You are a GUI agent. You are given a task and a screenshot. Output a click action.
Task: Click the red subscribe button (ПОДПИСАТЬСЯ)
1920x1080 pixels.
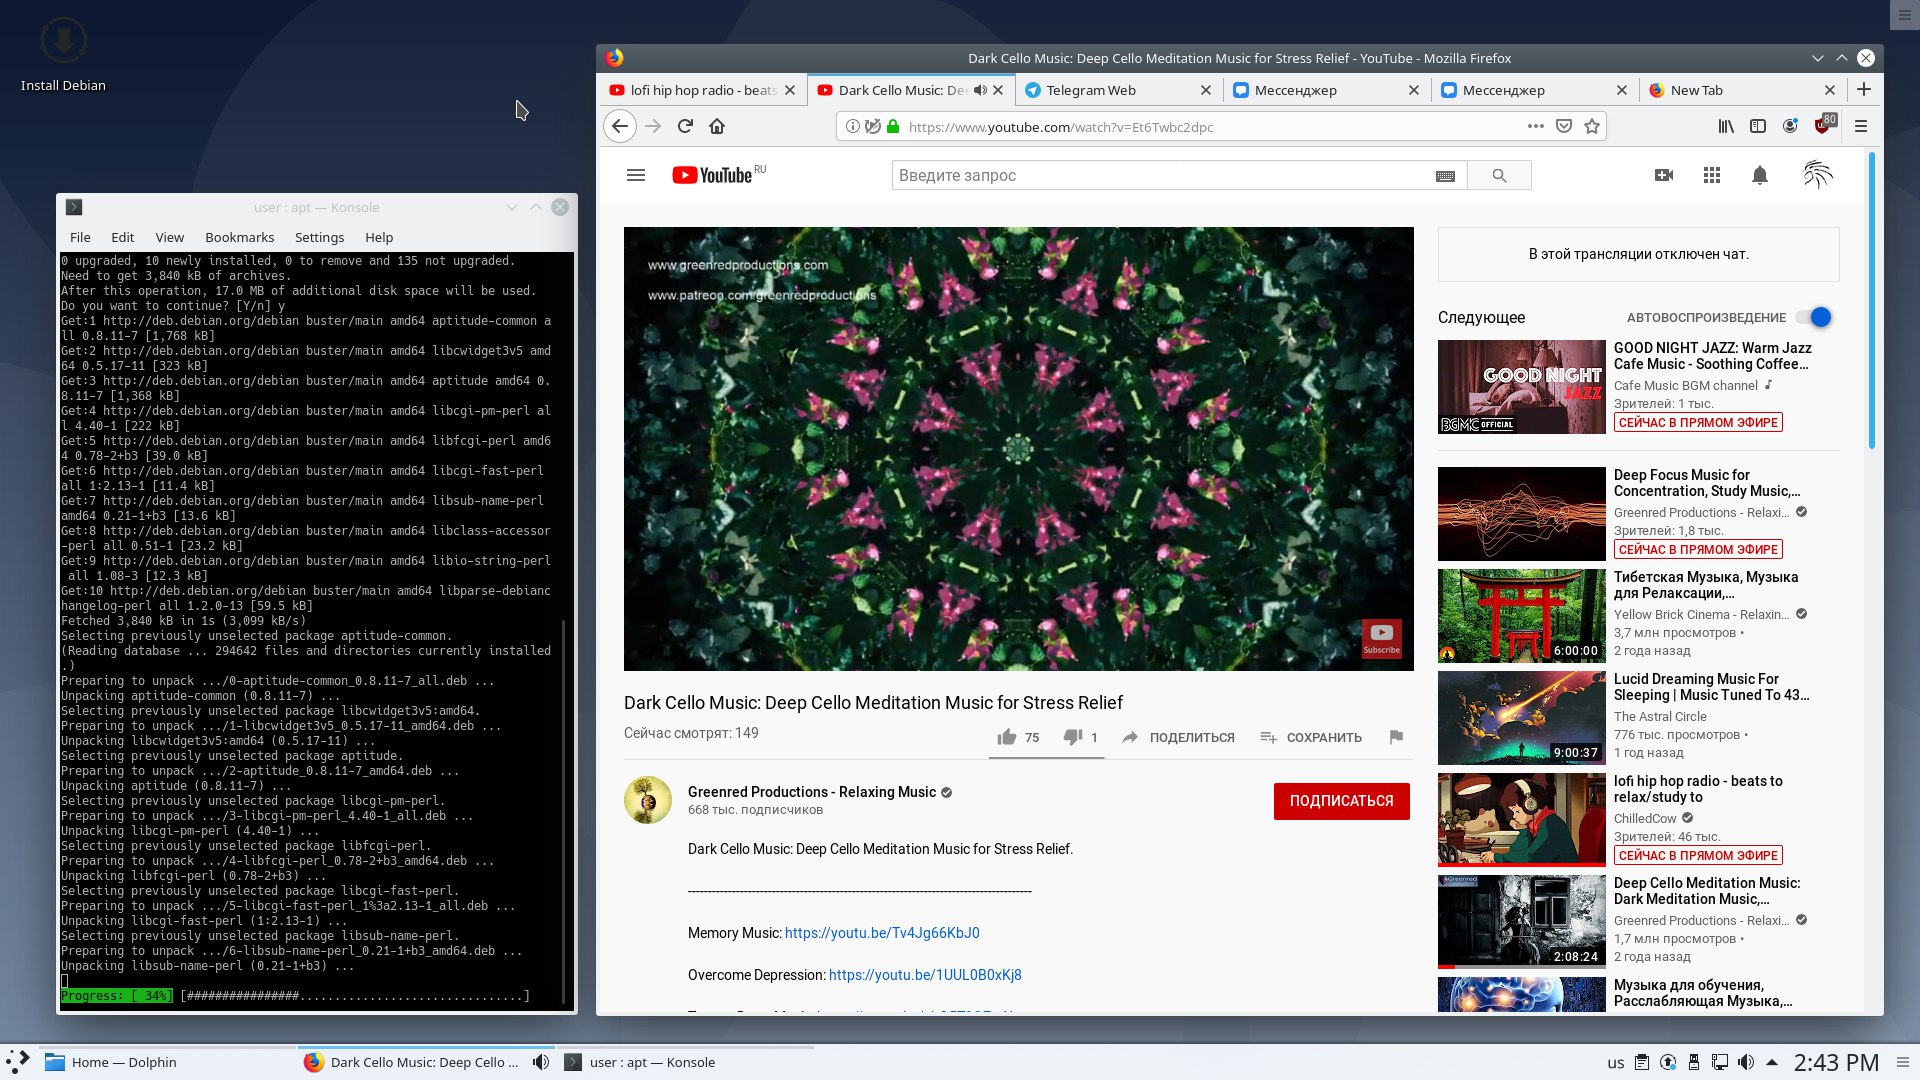pos(1341,801)
